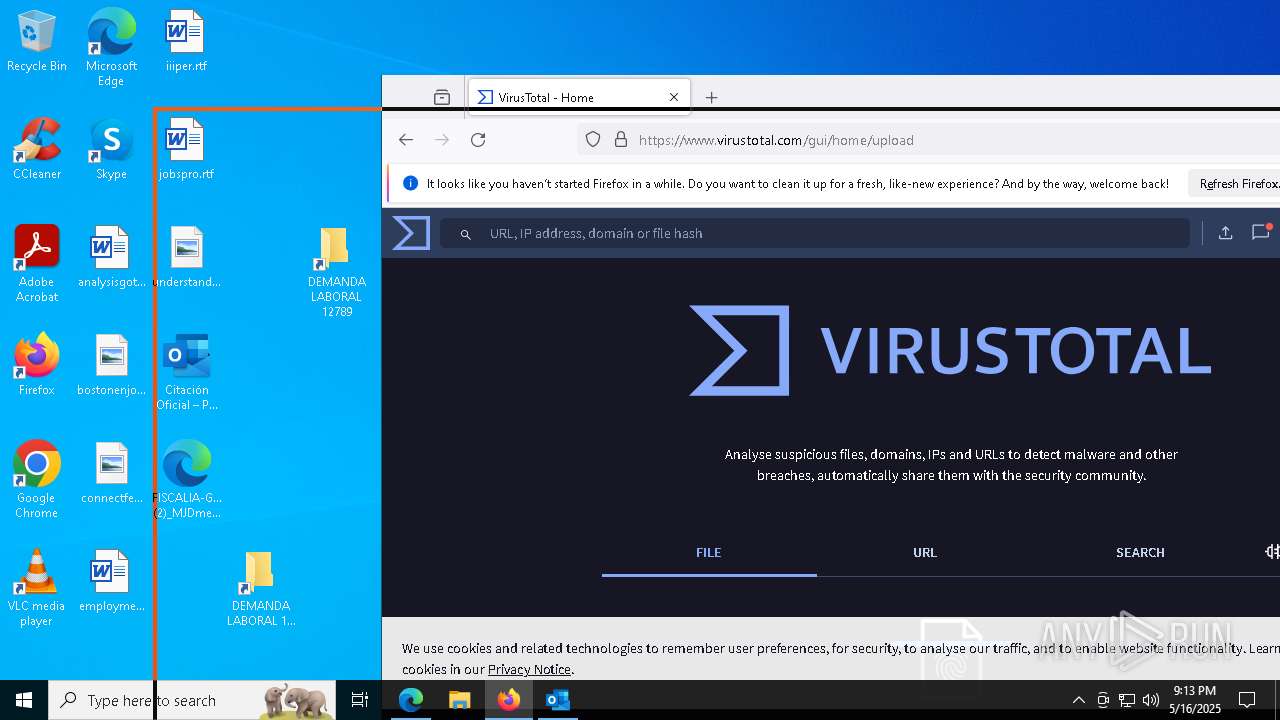Open VirusTotal notifications chat icon

1261,233
